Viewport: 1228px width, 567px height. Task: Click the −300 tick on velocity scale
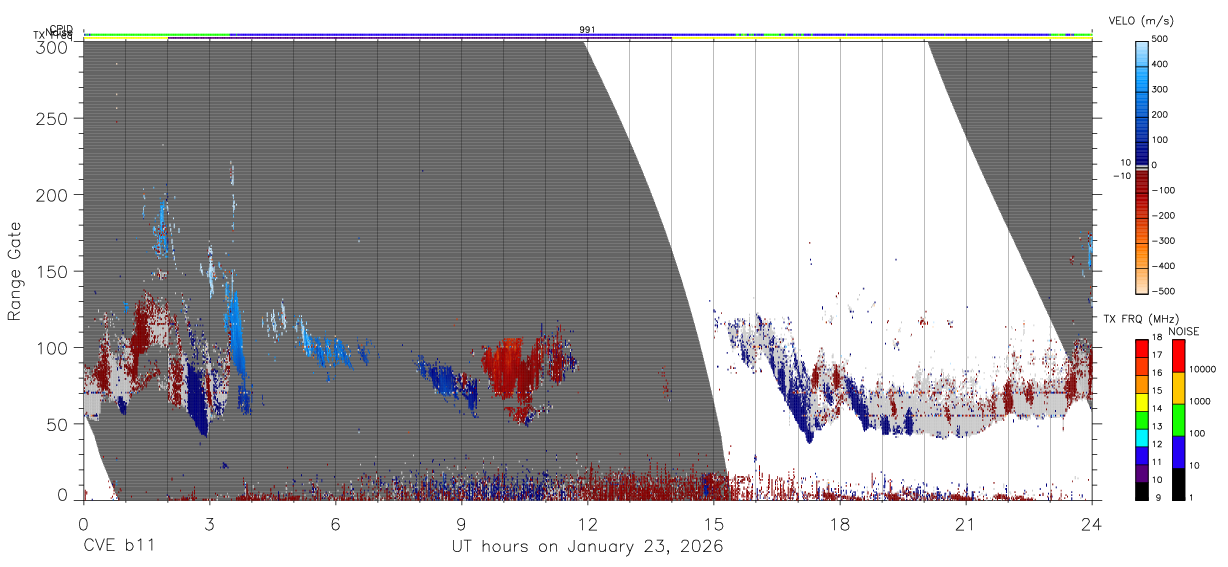[1162, 241]
